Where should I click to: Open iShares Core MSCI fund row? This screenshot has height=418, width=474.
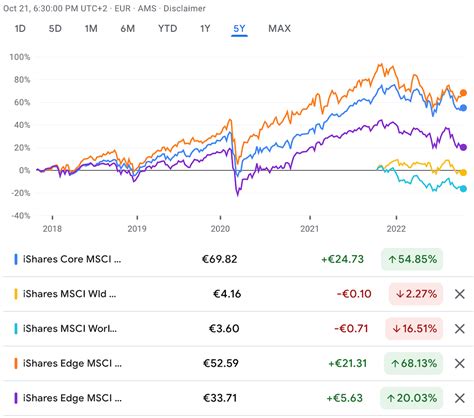(x=238, y=259)
